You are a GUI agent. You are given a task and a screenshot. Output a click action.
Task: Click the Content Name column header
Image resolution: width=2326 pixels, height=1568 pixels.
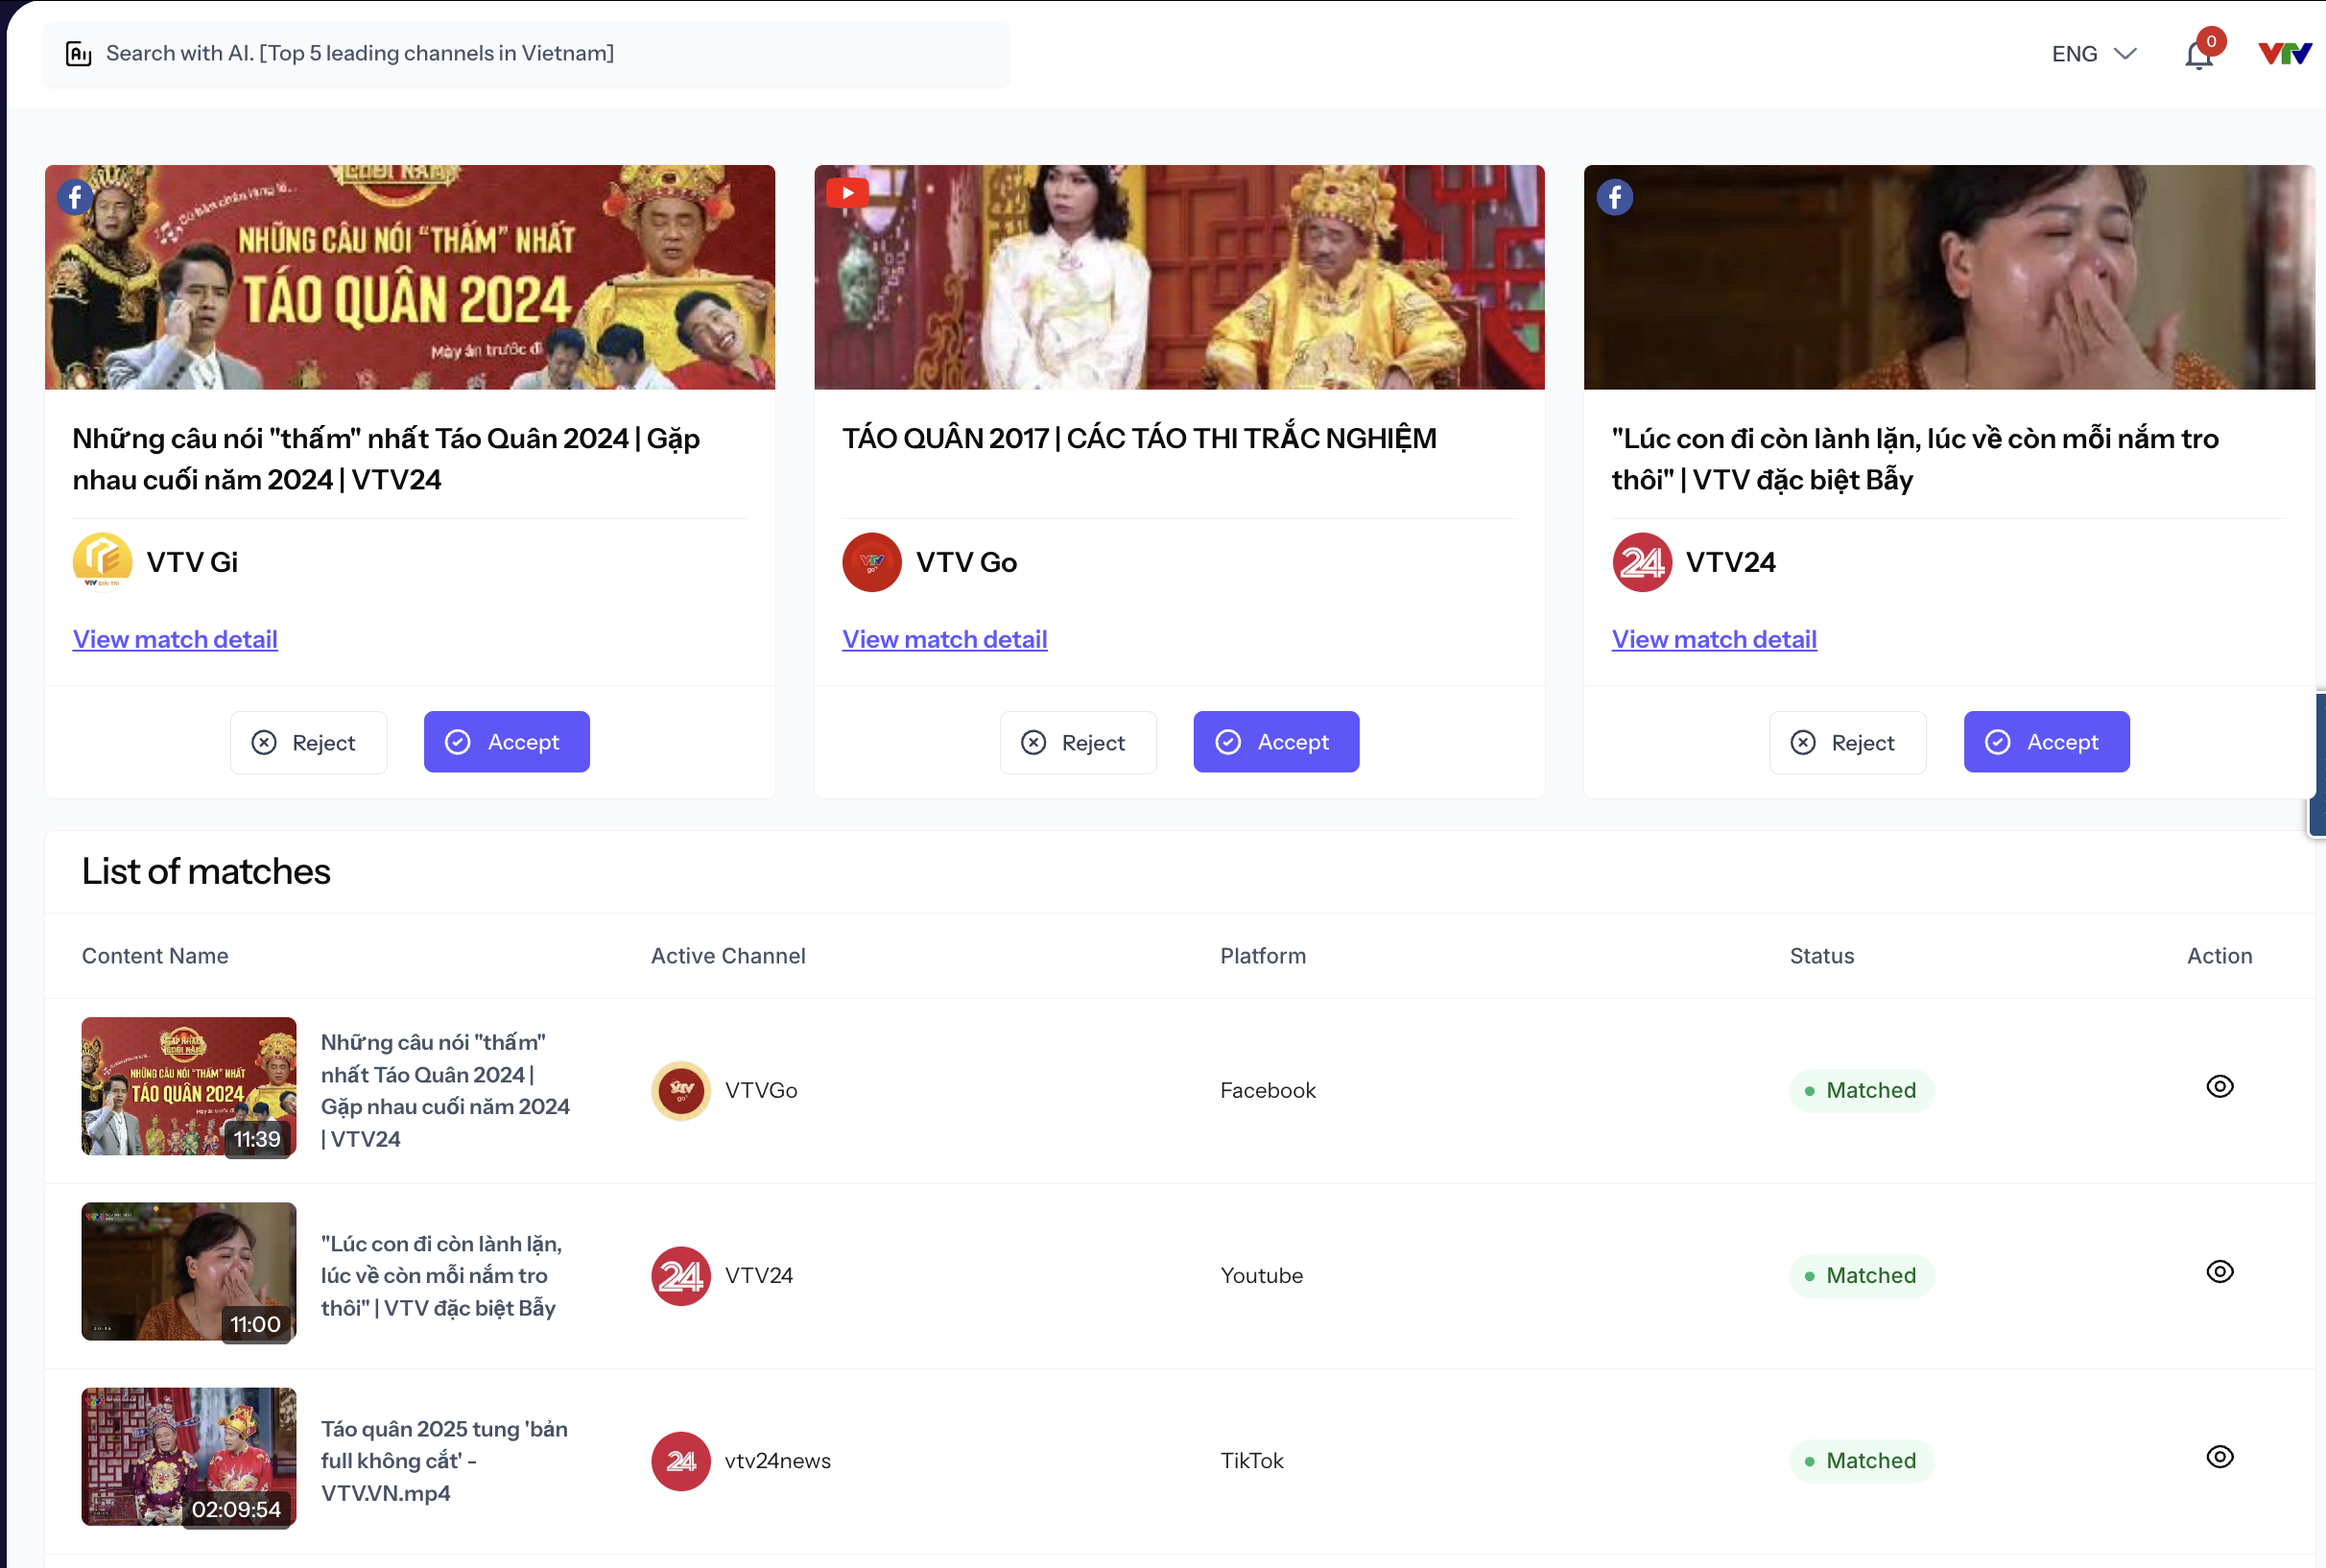(x=155, y=956)
